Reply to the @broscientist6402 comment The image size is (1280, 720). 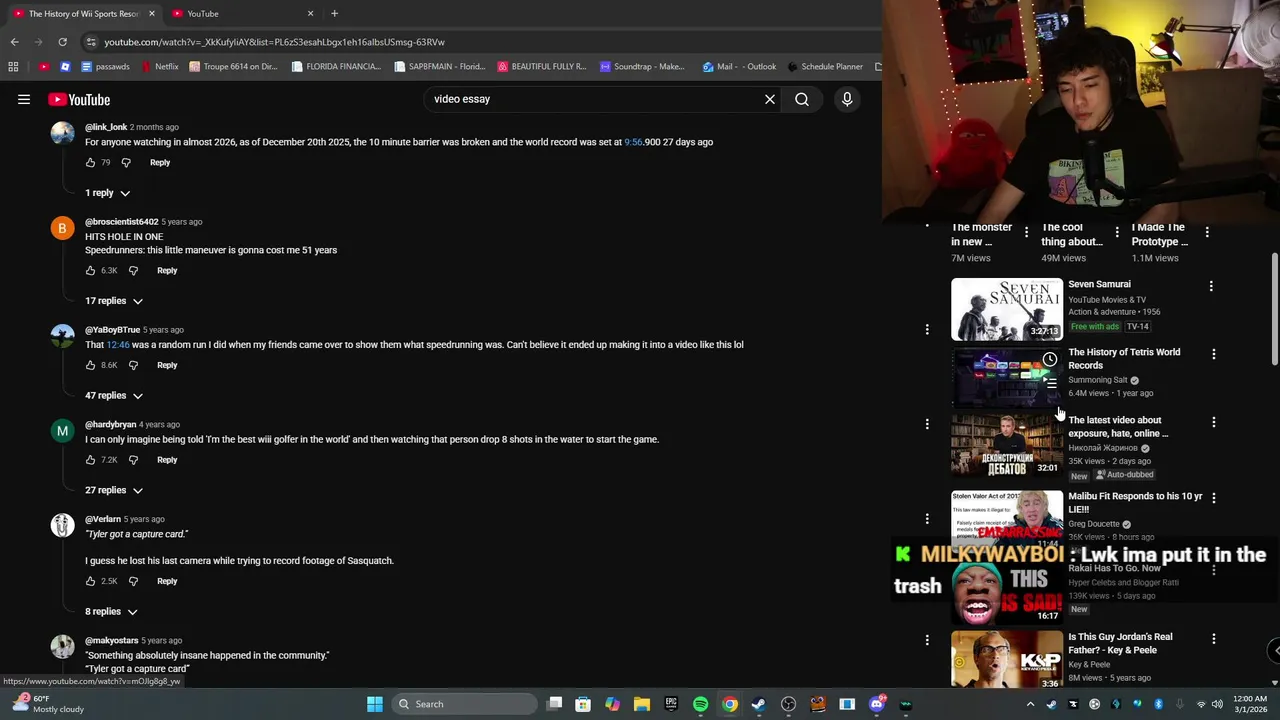(x=167, y=270)
